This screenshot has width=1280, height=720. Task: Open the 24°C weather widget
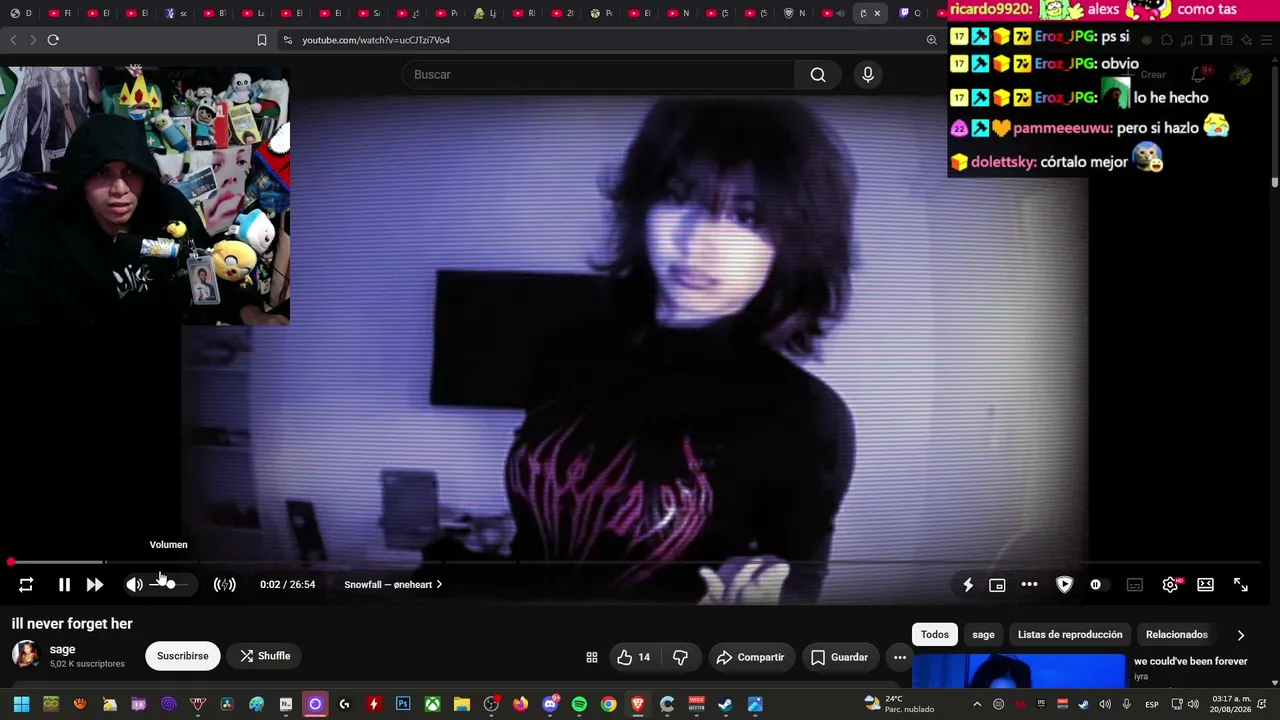[x=898, y=704]
